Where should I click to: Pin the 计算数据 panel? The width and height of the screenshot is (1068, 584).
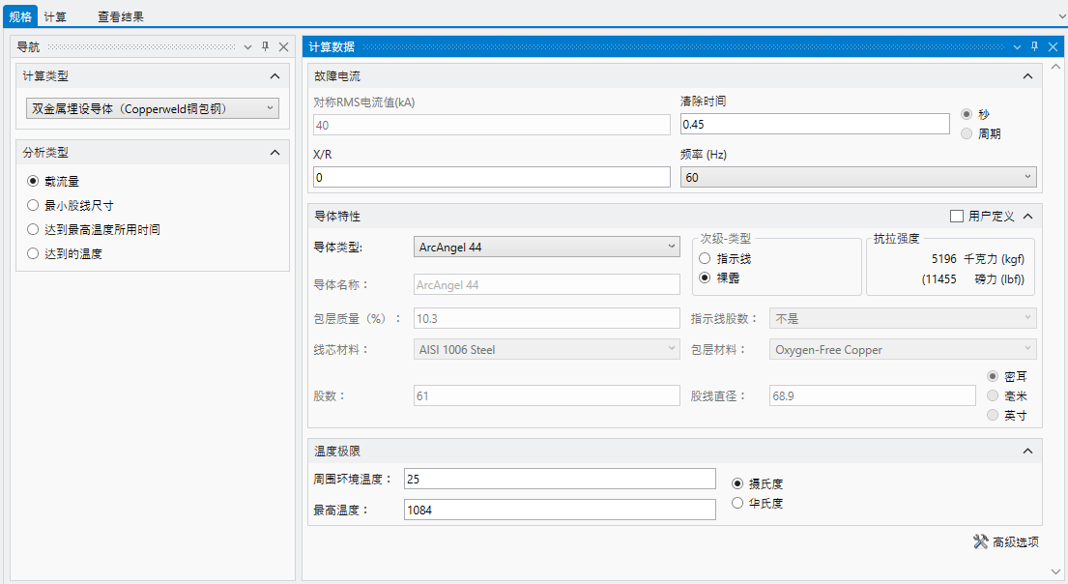1035,47
